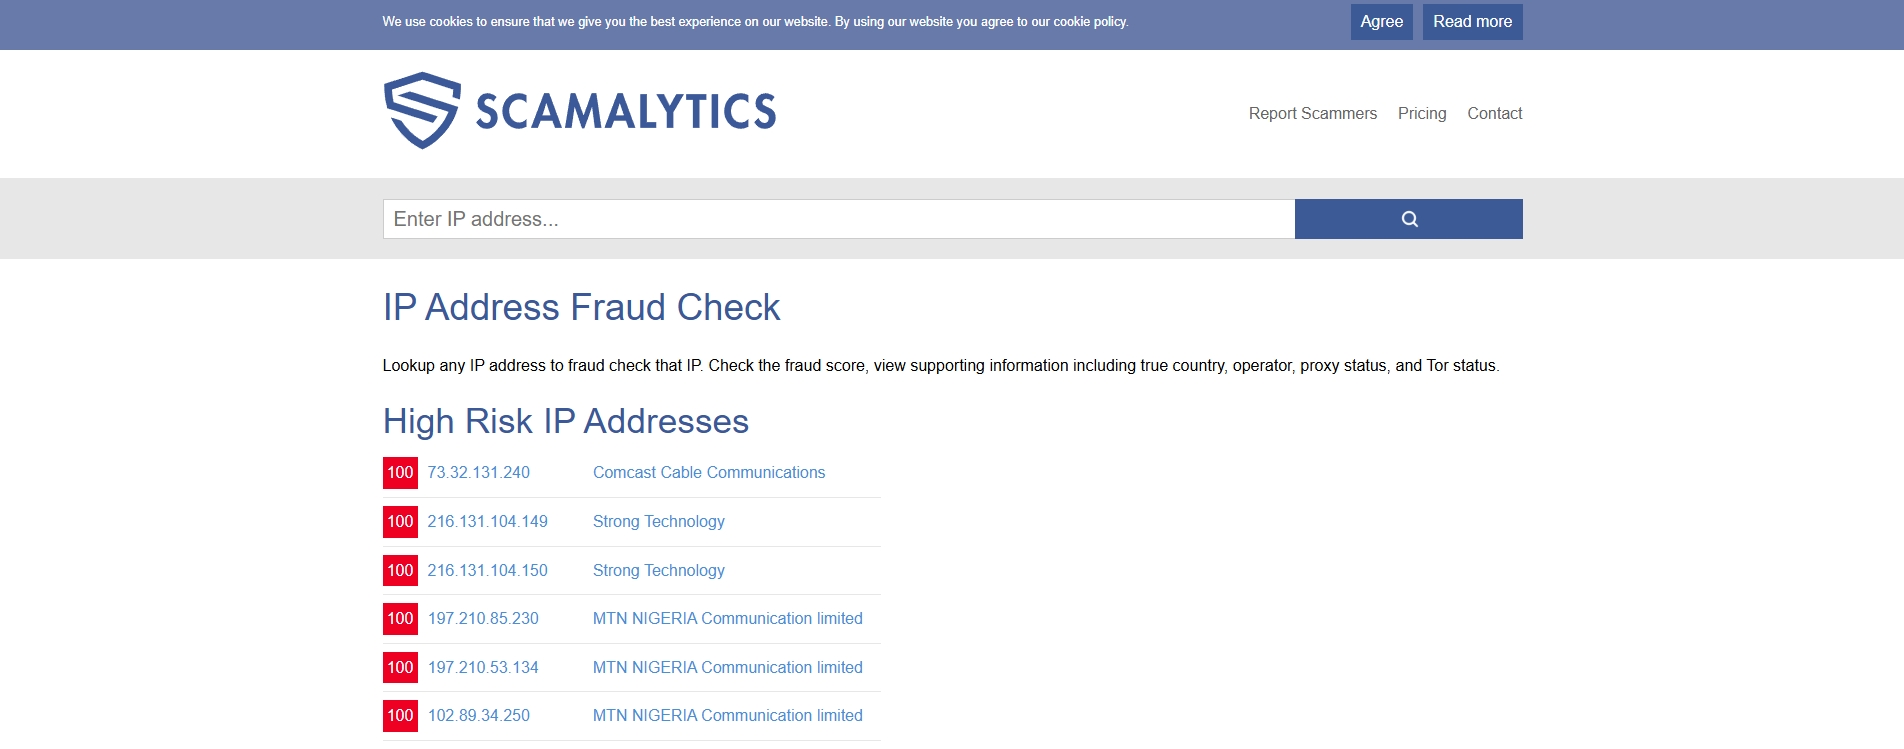Agree to the cookie policy

pos(1381,22)
